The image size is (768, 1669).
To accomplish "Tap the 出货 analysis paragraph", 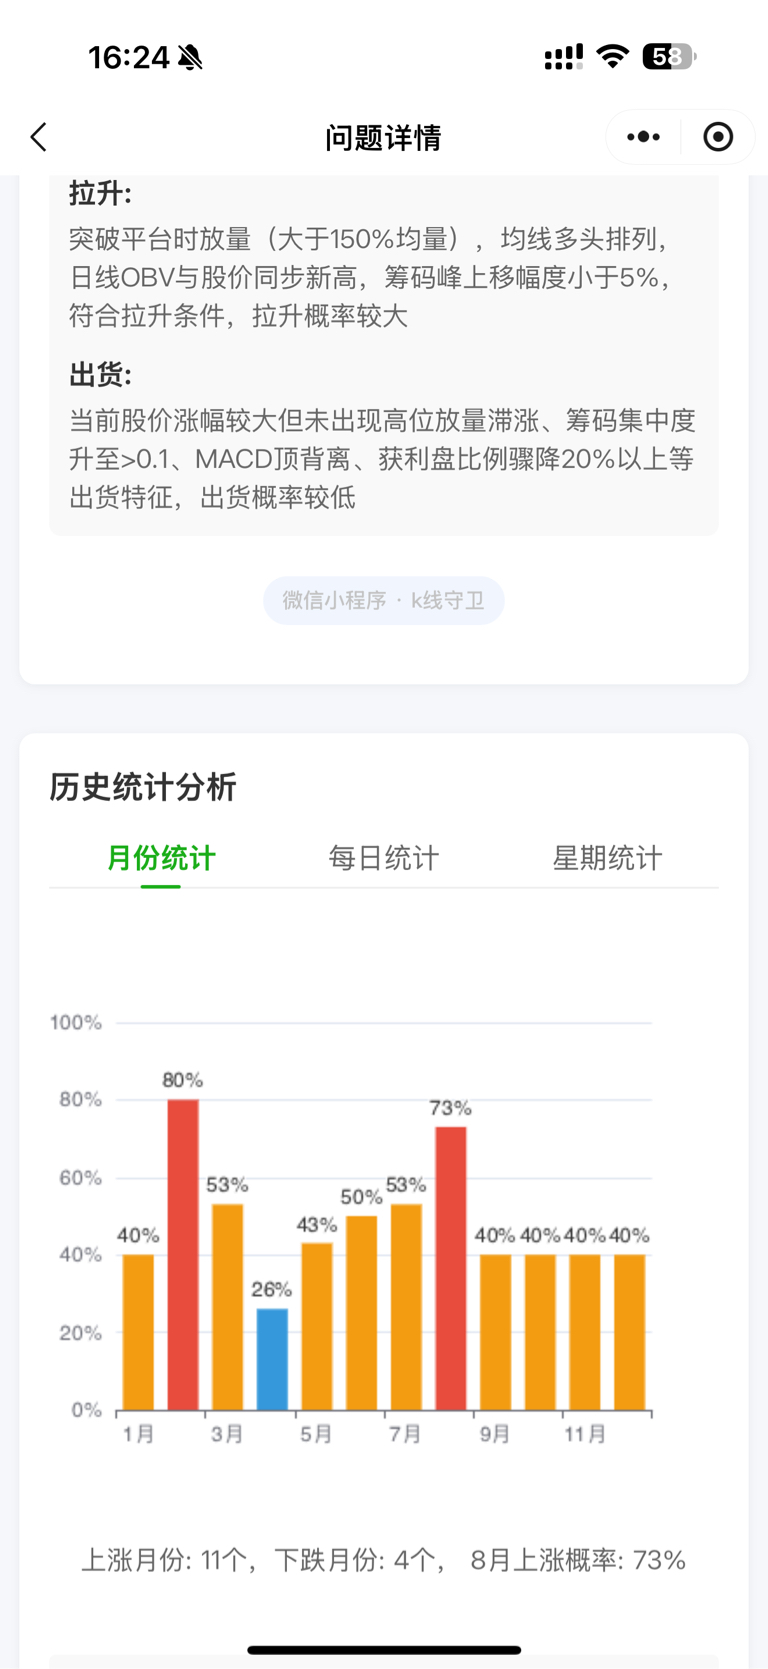I will [x=382, y=459].
